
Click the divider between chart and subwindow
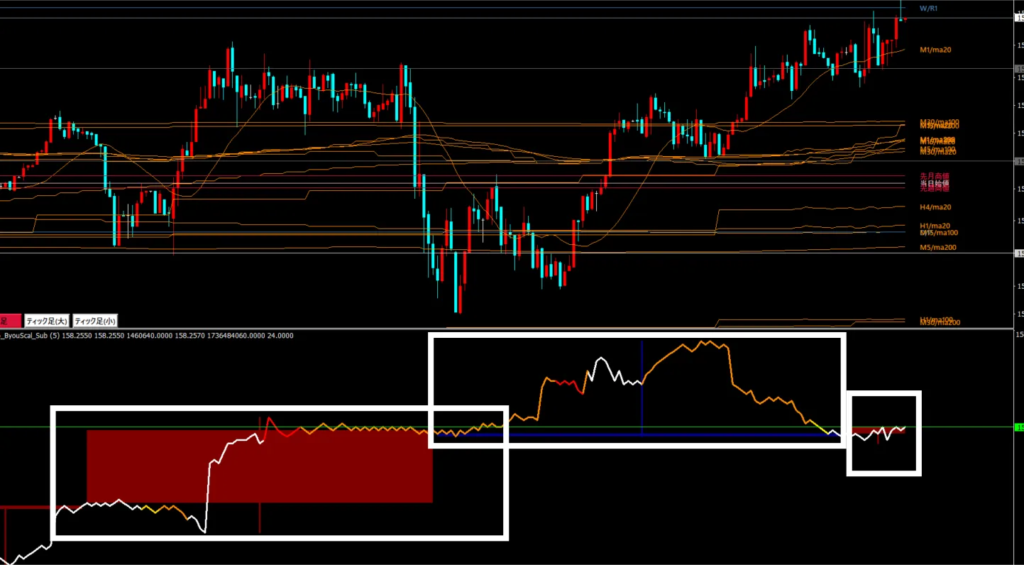[x=500, y=328]
